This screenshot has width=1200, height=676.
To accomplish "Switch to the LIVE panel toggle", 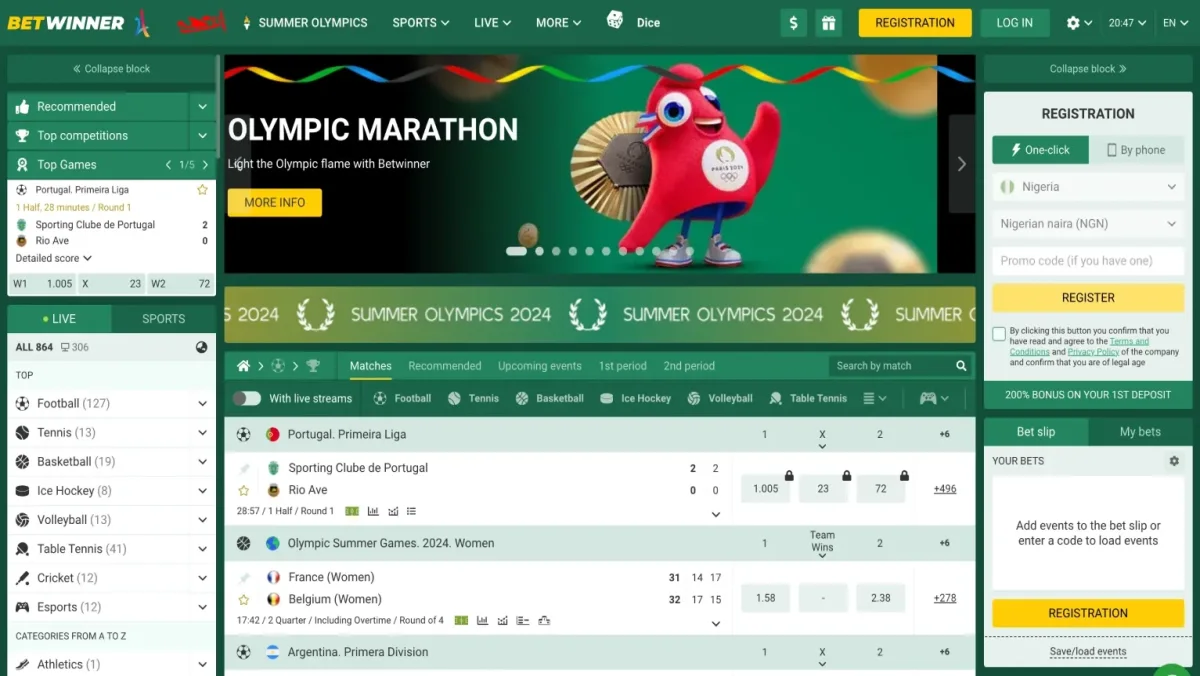I will 59,319.
